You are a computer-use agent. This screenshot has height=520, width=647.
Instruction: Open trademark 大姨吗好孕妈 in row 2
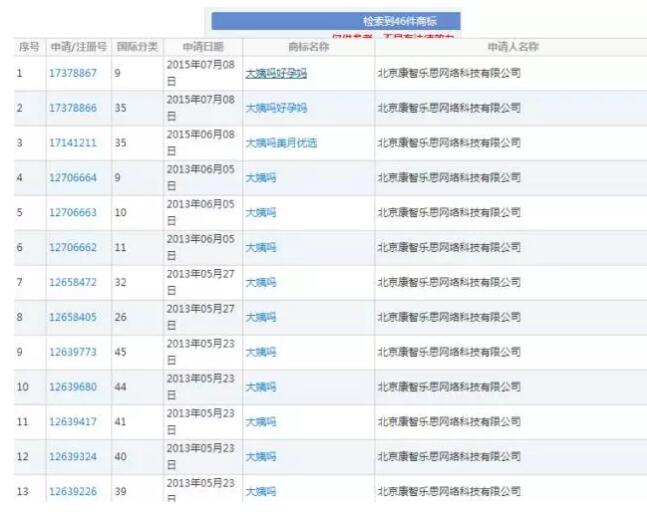pyautogui.click(x=276, y=108)
